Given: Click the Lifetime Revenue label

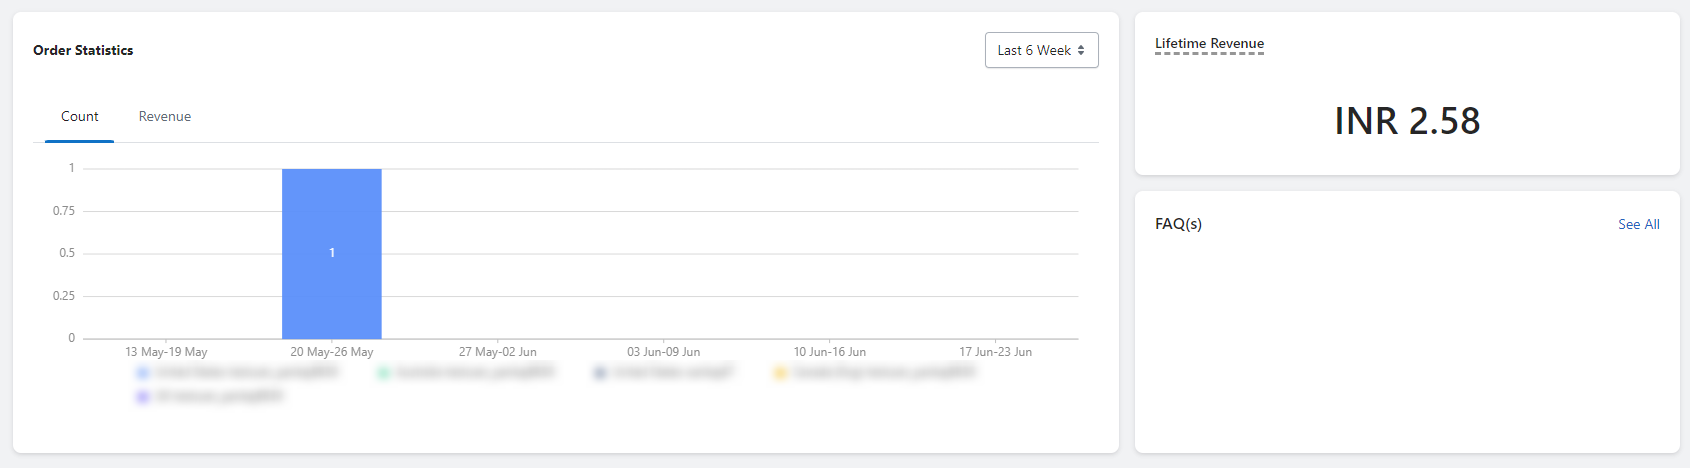Looking at the screenshot, I should click(x=1209, y=44).
